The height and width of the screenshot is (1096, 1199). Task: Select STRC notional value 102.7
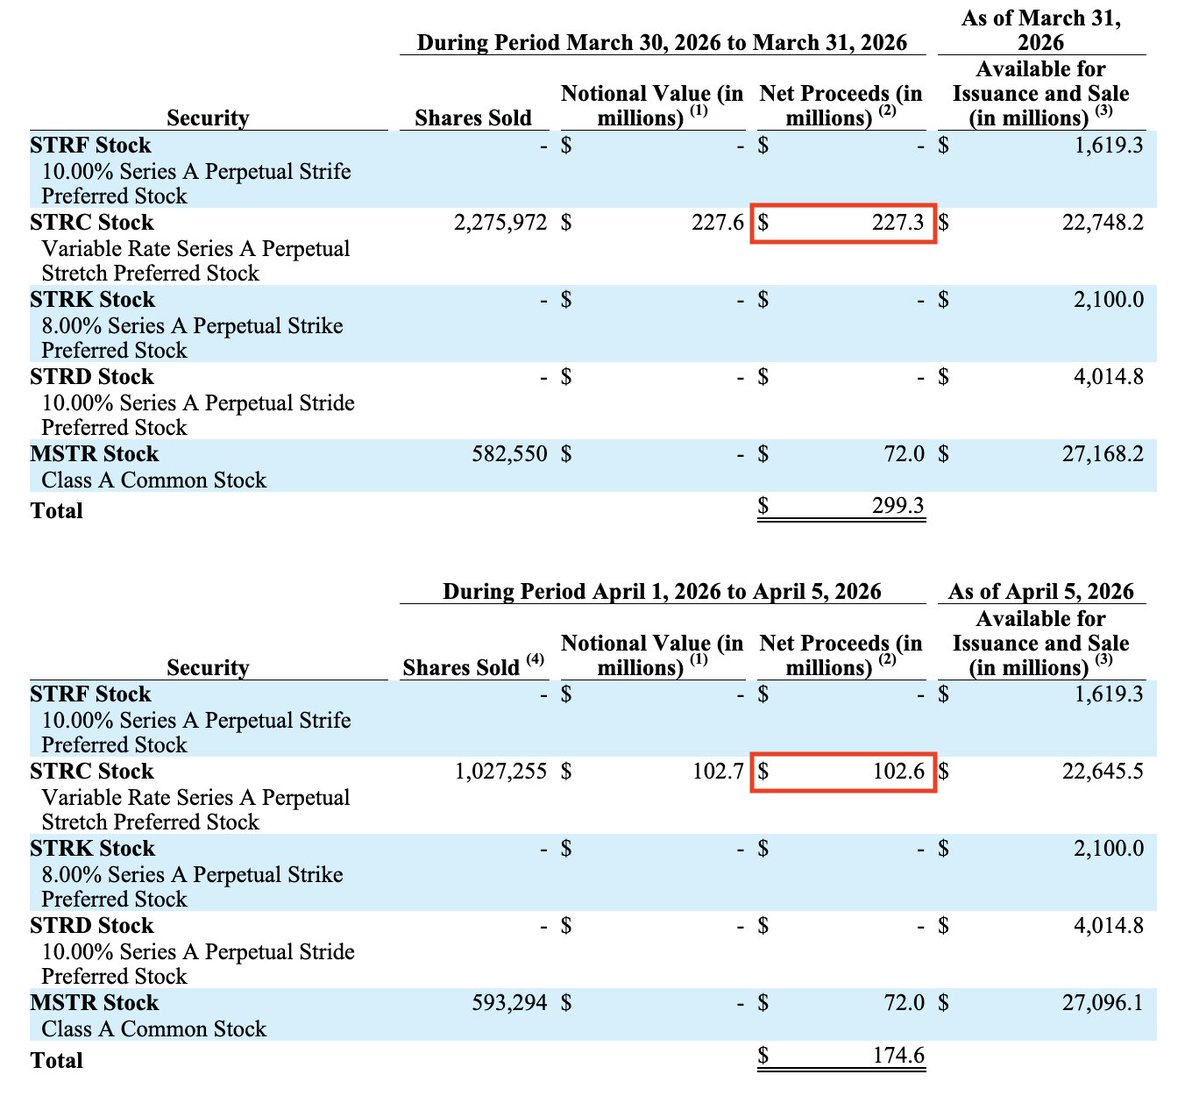coord(718,771)
